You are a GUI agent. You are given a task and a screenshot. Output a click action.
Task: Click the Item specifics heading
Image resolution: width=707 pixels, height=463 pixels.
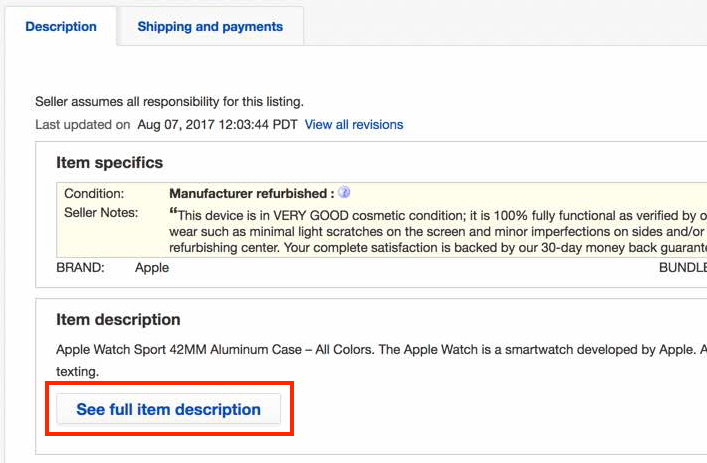coord(109,162)
